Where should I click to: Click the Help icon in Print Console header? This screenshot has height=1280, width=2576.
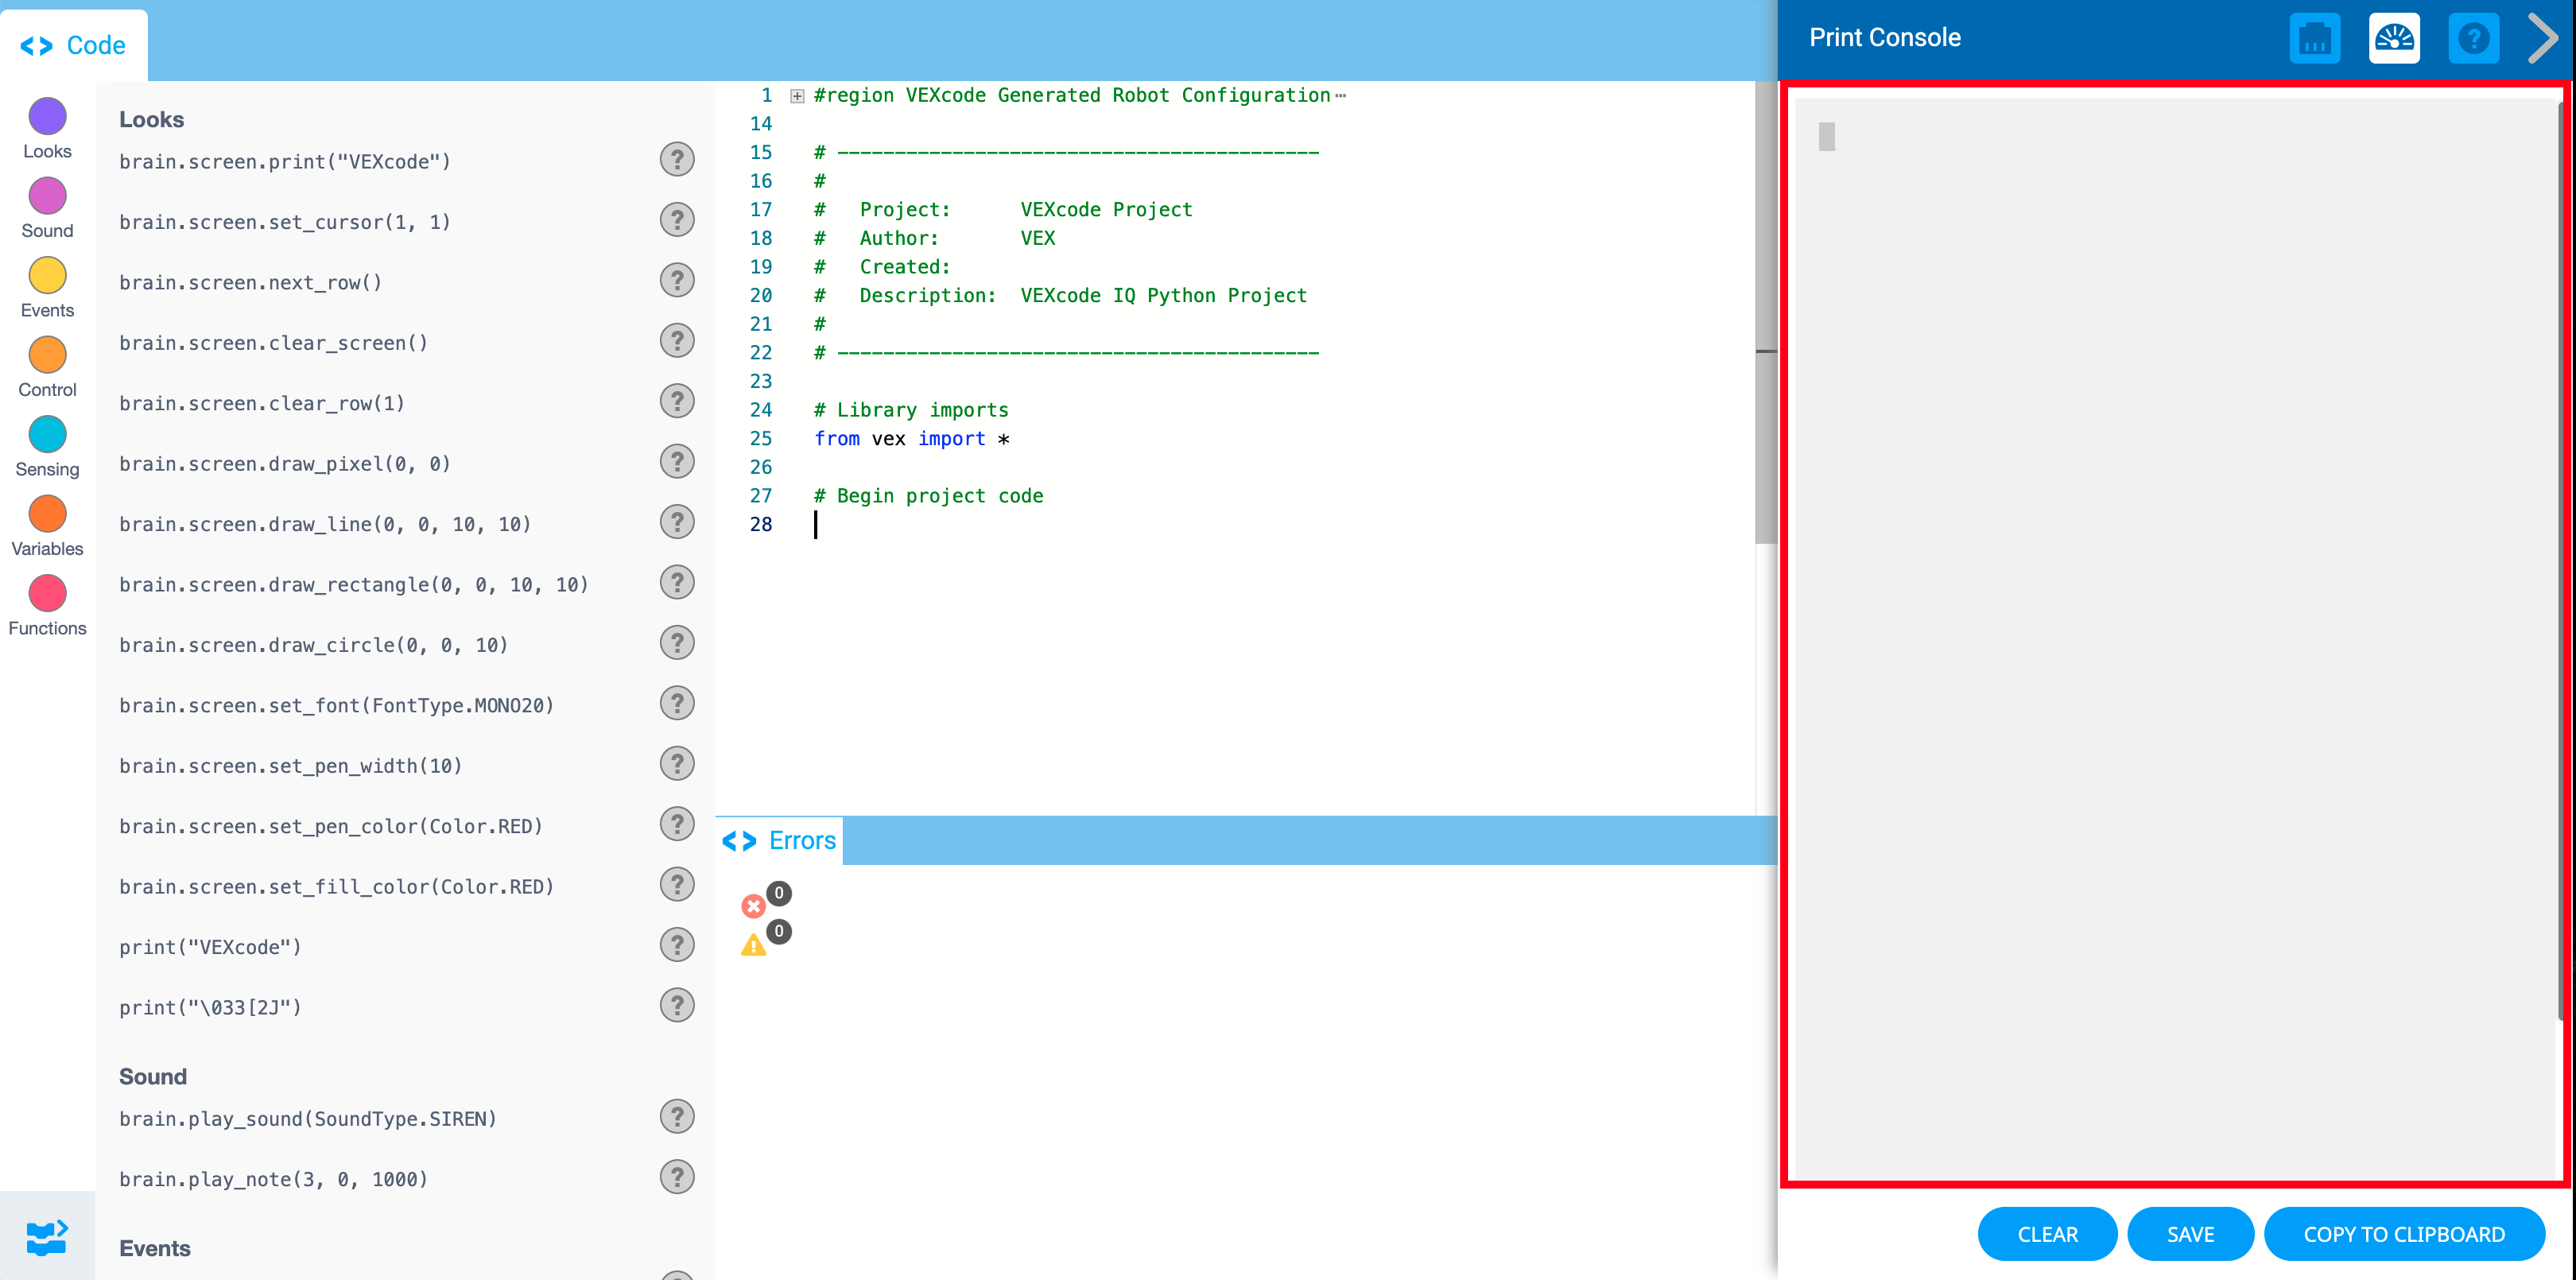[x=2473, y=38]
